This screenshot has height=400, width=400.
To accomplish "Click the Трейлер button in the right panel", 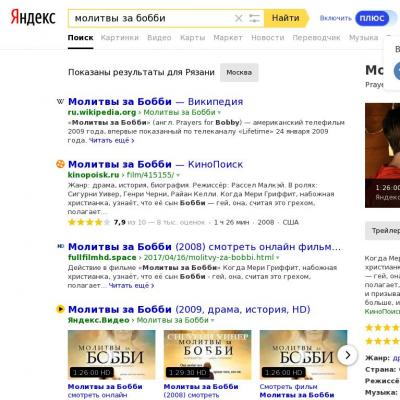I will pyautogui.click(x=383, y=231).
